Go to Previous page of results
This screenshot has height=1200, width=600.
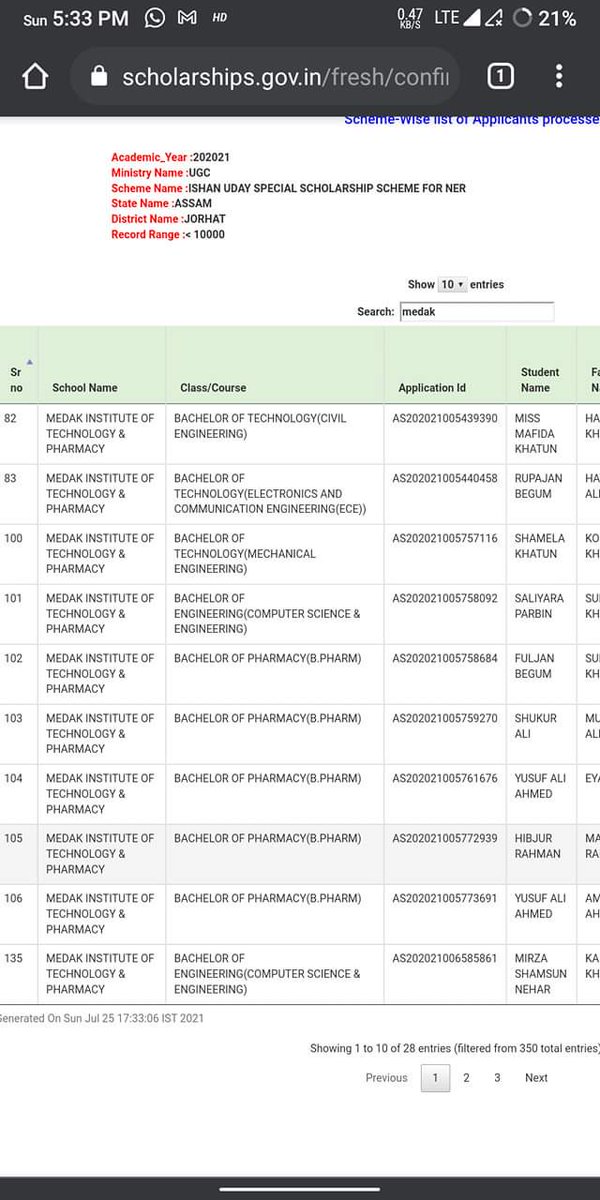(x=386, y=1078)
